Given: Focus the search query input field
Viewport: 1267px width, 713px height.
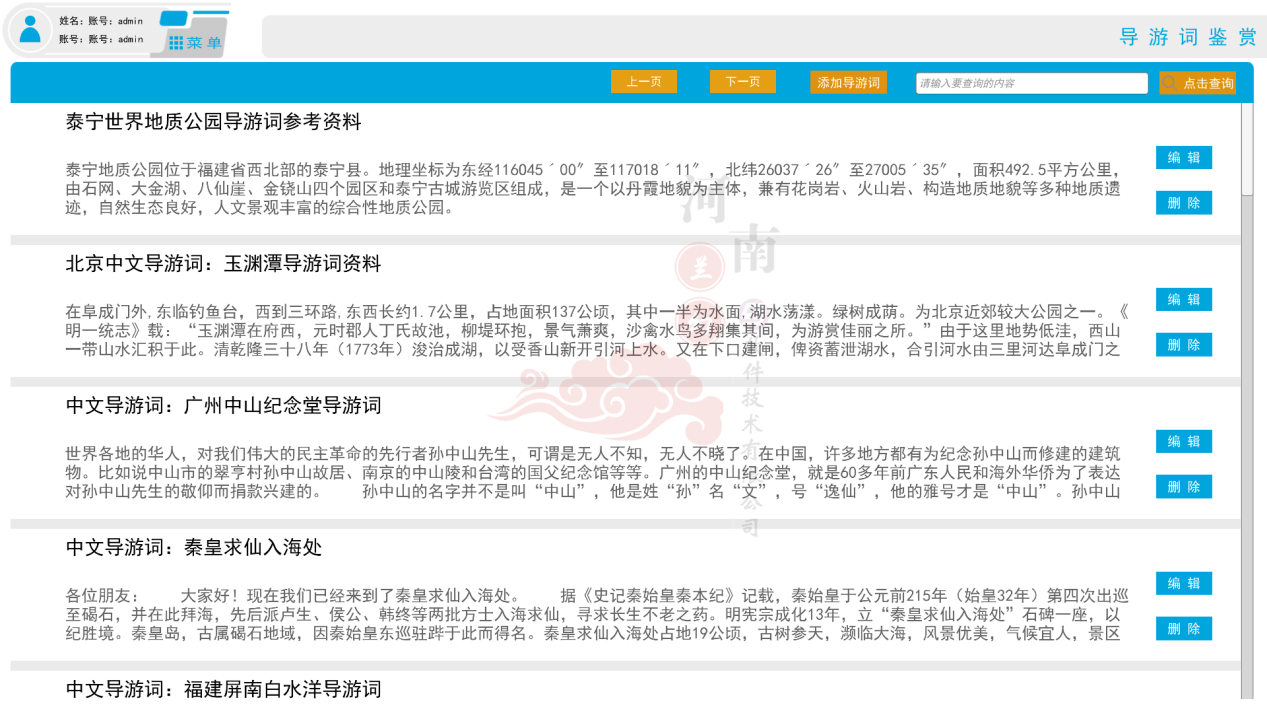Looking at the screenshot, I should click(1030, 84).
